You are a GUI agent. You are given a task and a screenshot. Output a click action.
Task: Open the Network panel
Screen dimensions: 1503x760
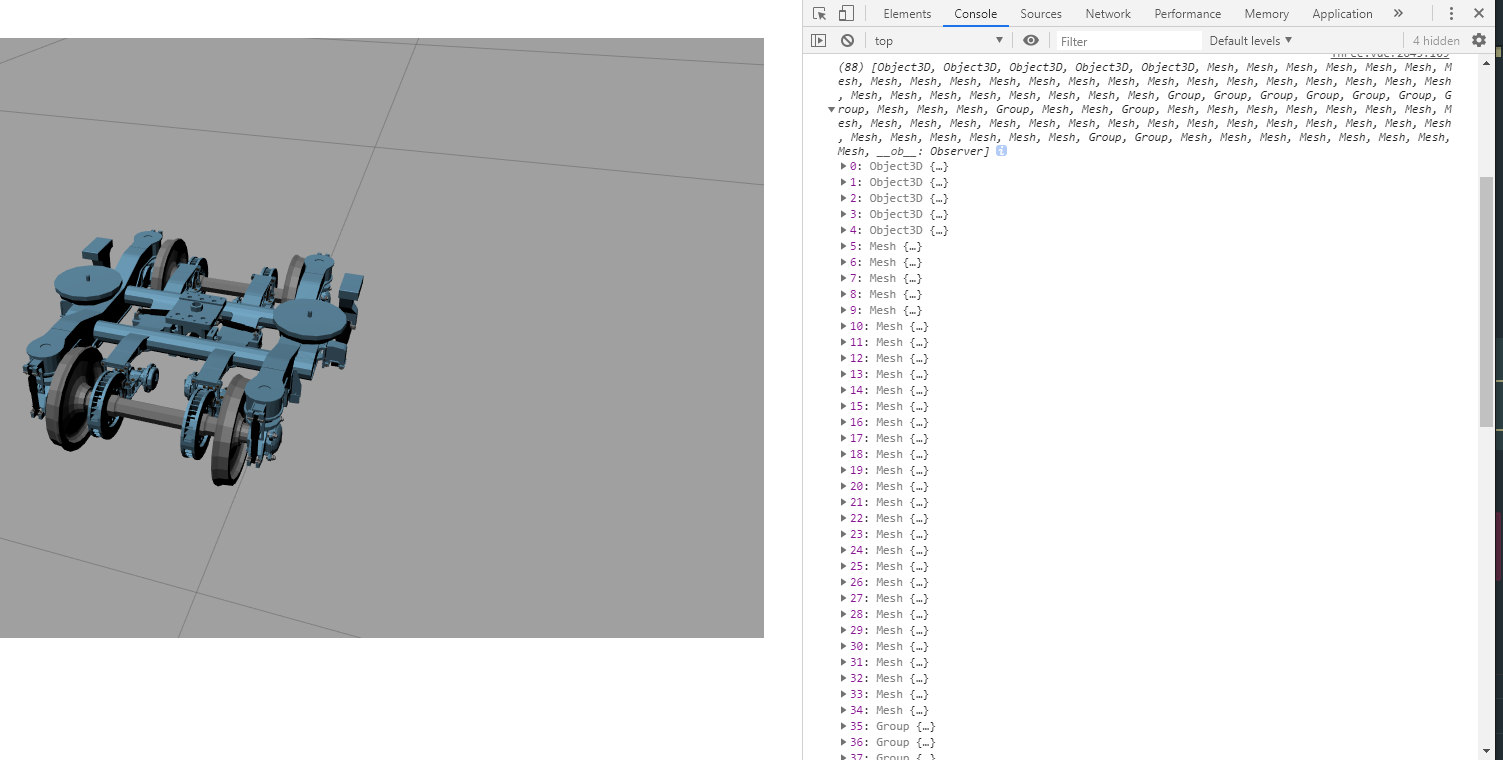click(1107, 13)
